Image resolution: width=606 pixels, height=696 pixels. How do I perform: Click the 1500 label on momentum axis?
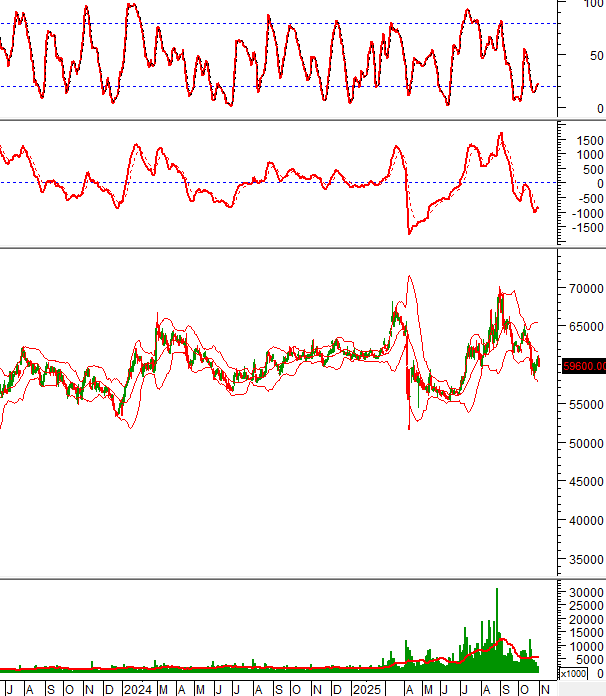[x=586, y=140]
